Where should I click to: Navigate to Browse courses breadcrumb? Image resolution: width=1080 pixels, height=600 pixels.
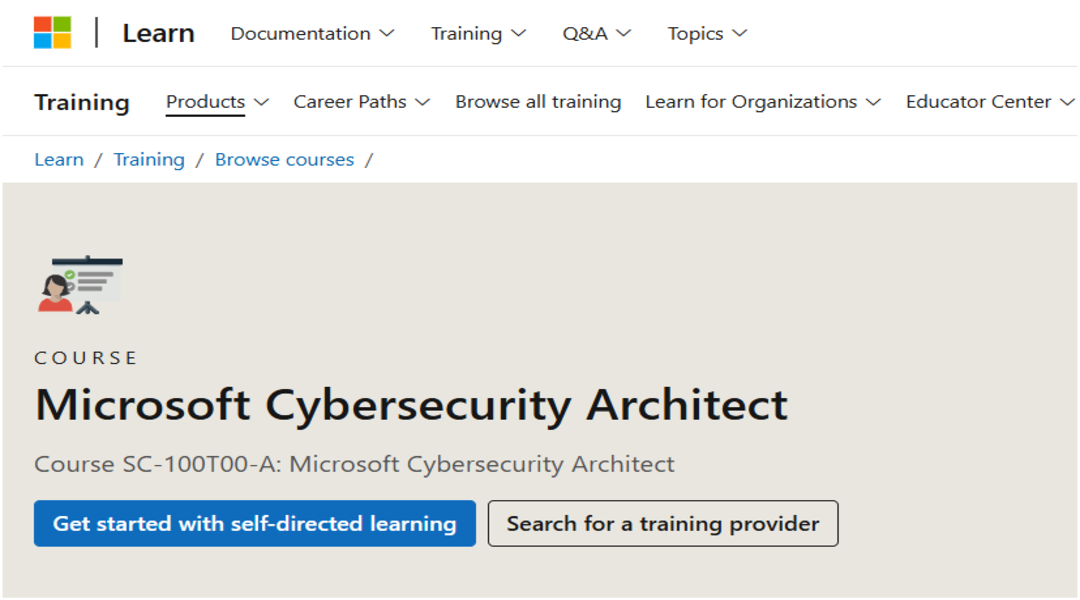284,160
